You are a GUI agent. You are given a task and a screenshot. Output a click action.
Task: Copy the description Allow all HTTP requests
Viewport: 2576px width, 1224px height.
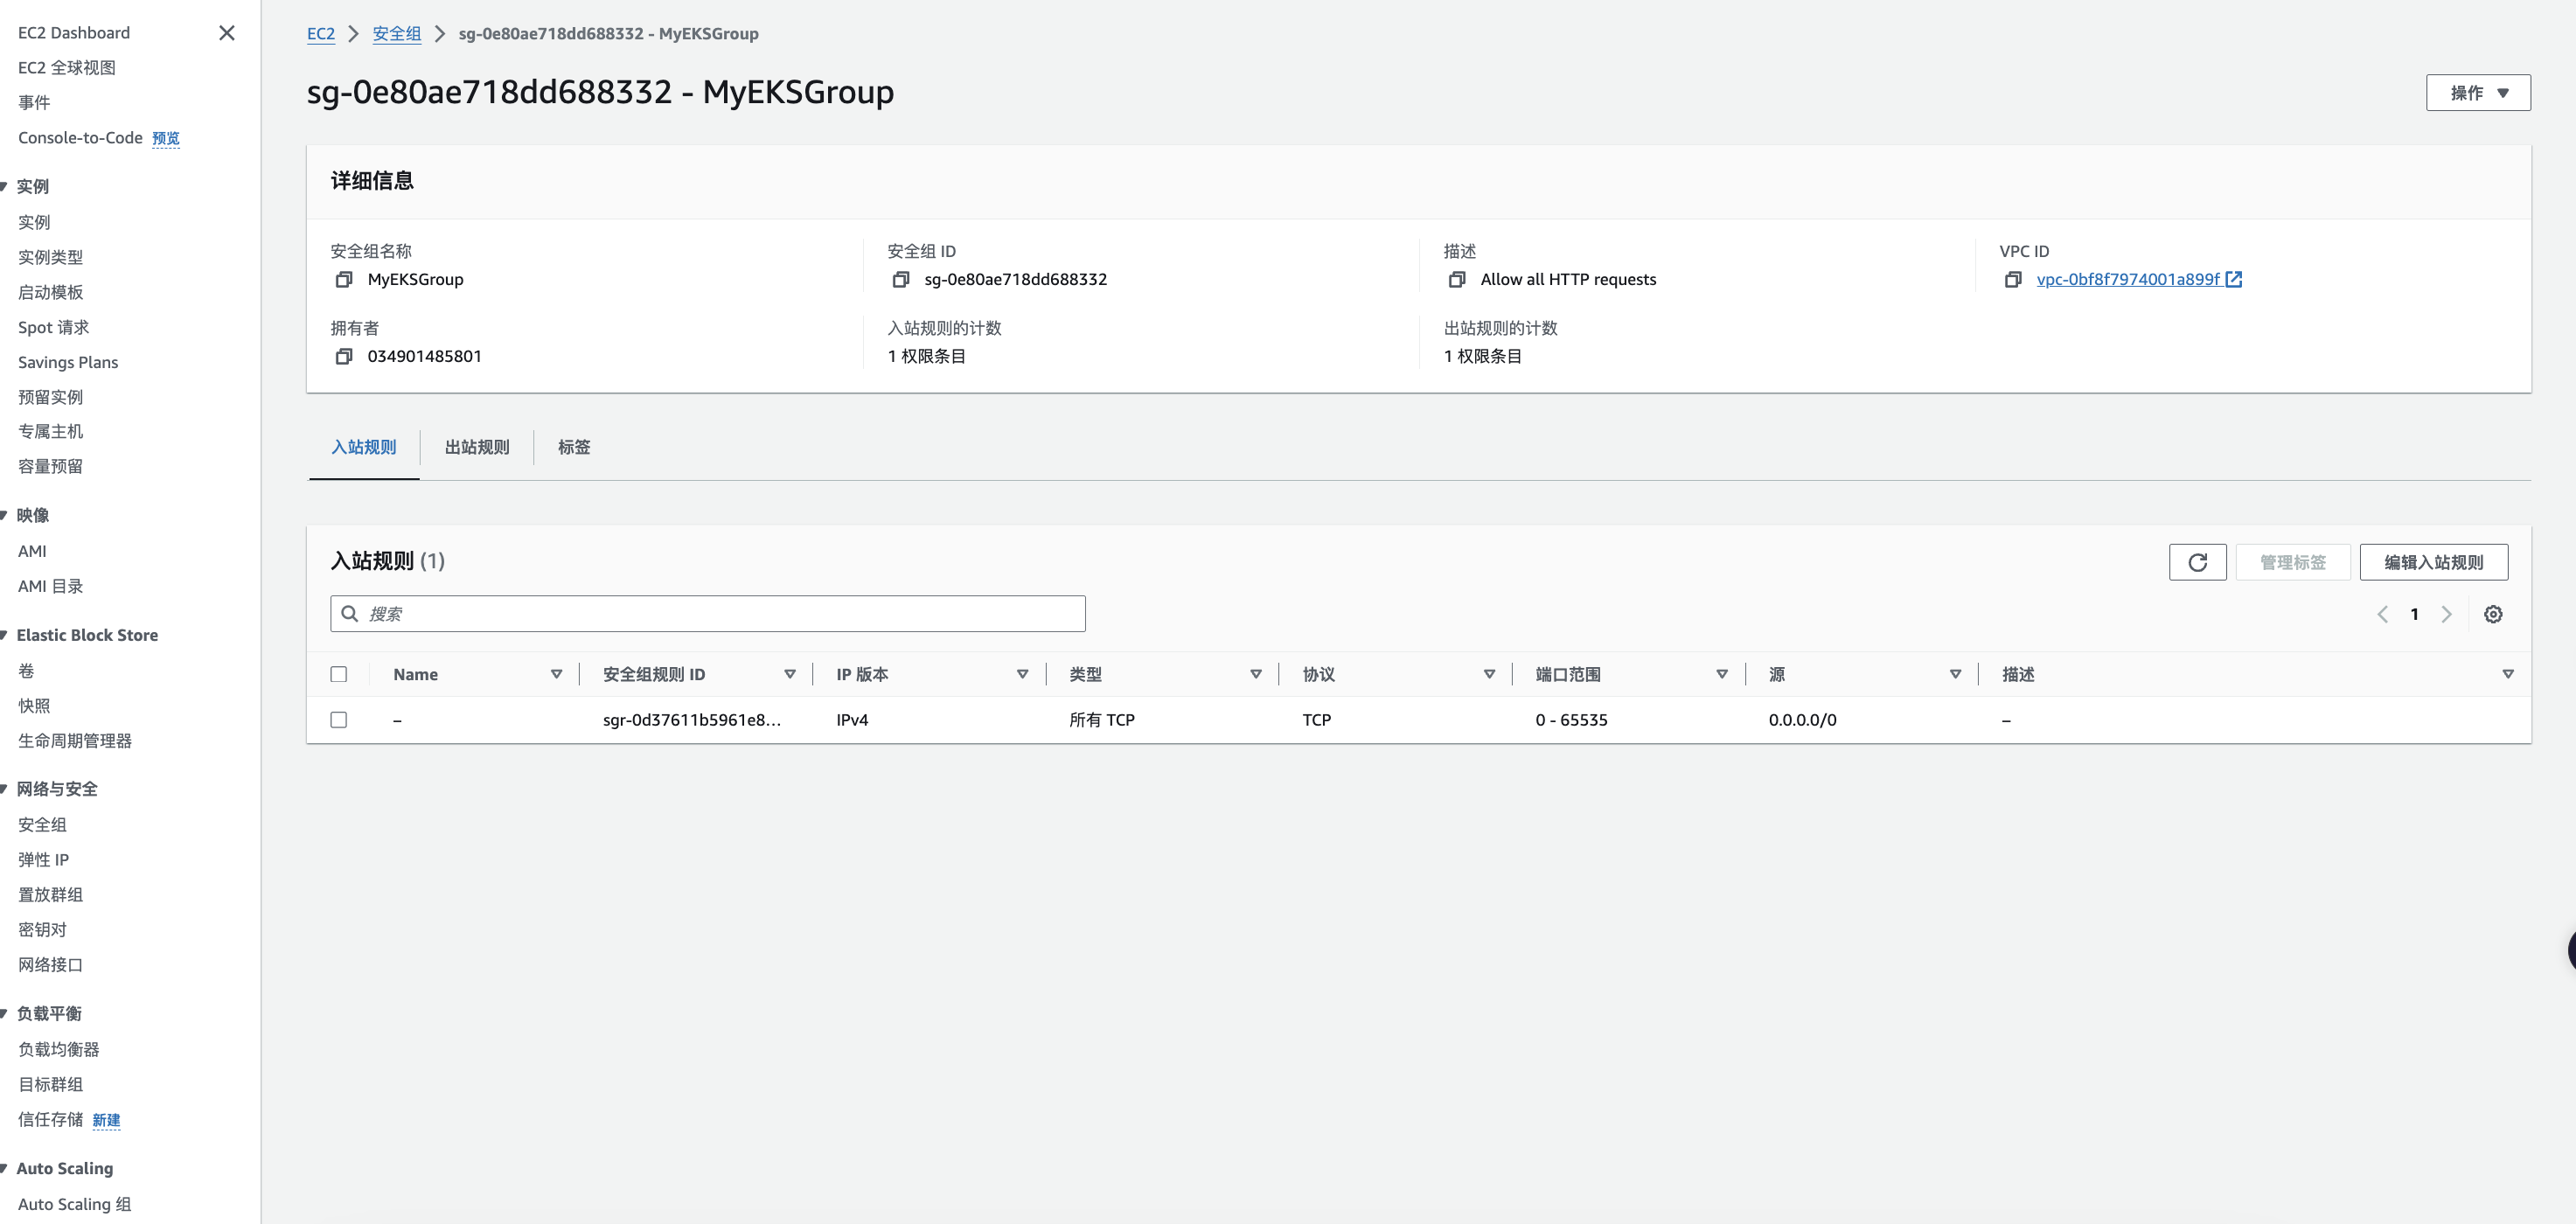[x=1457, y=280]
